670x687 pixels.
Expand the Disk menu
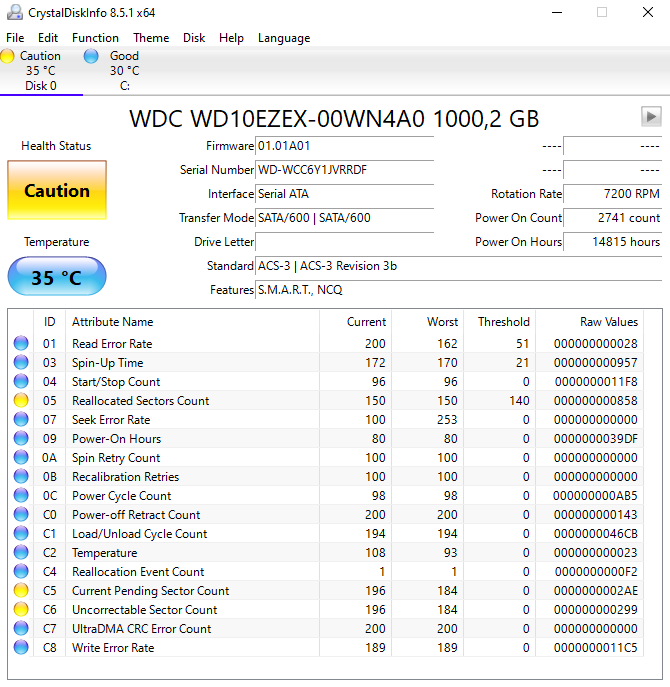194,38
